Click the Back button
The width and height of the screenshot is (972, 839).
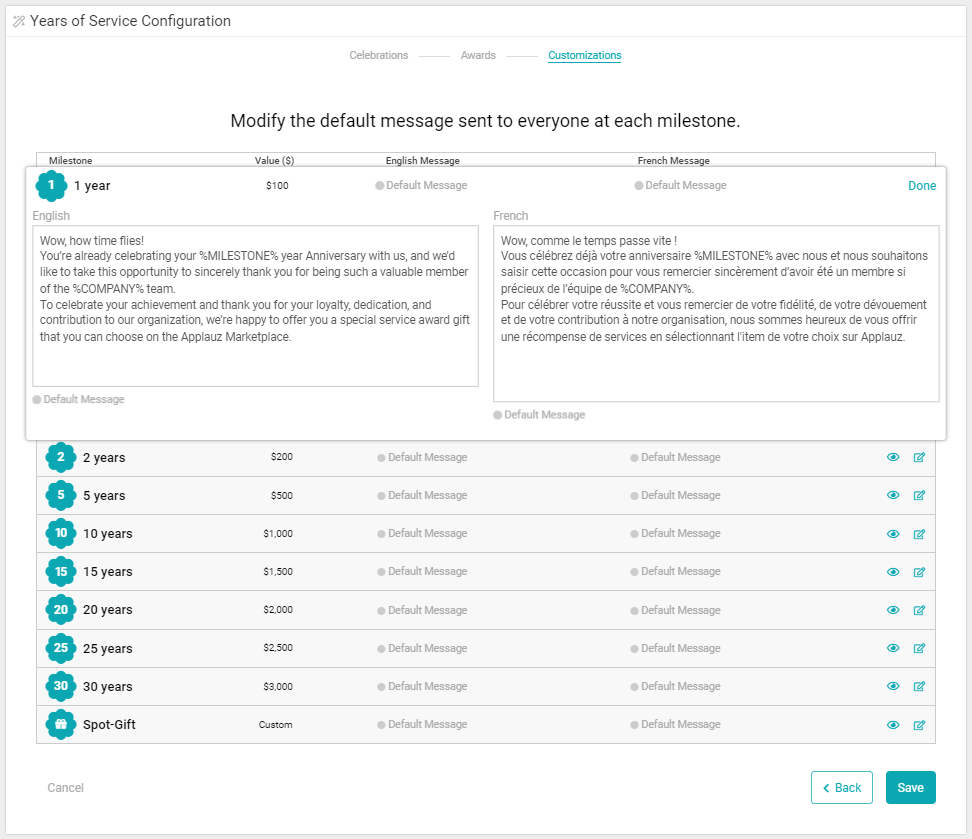(841, 788)
